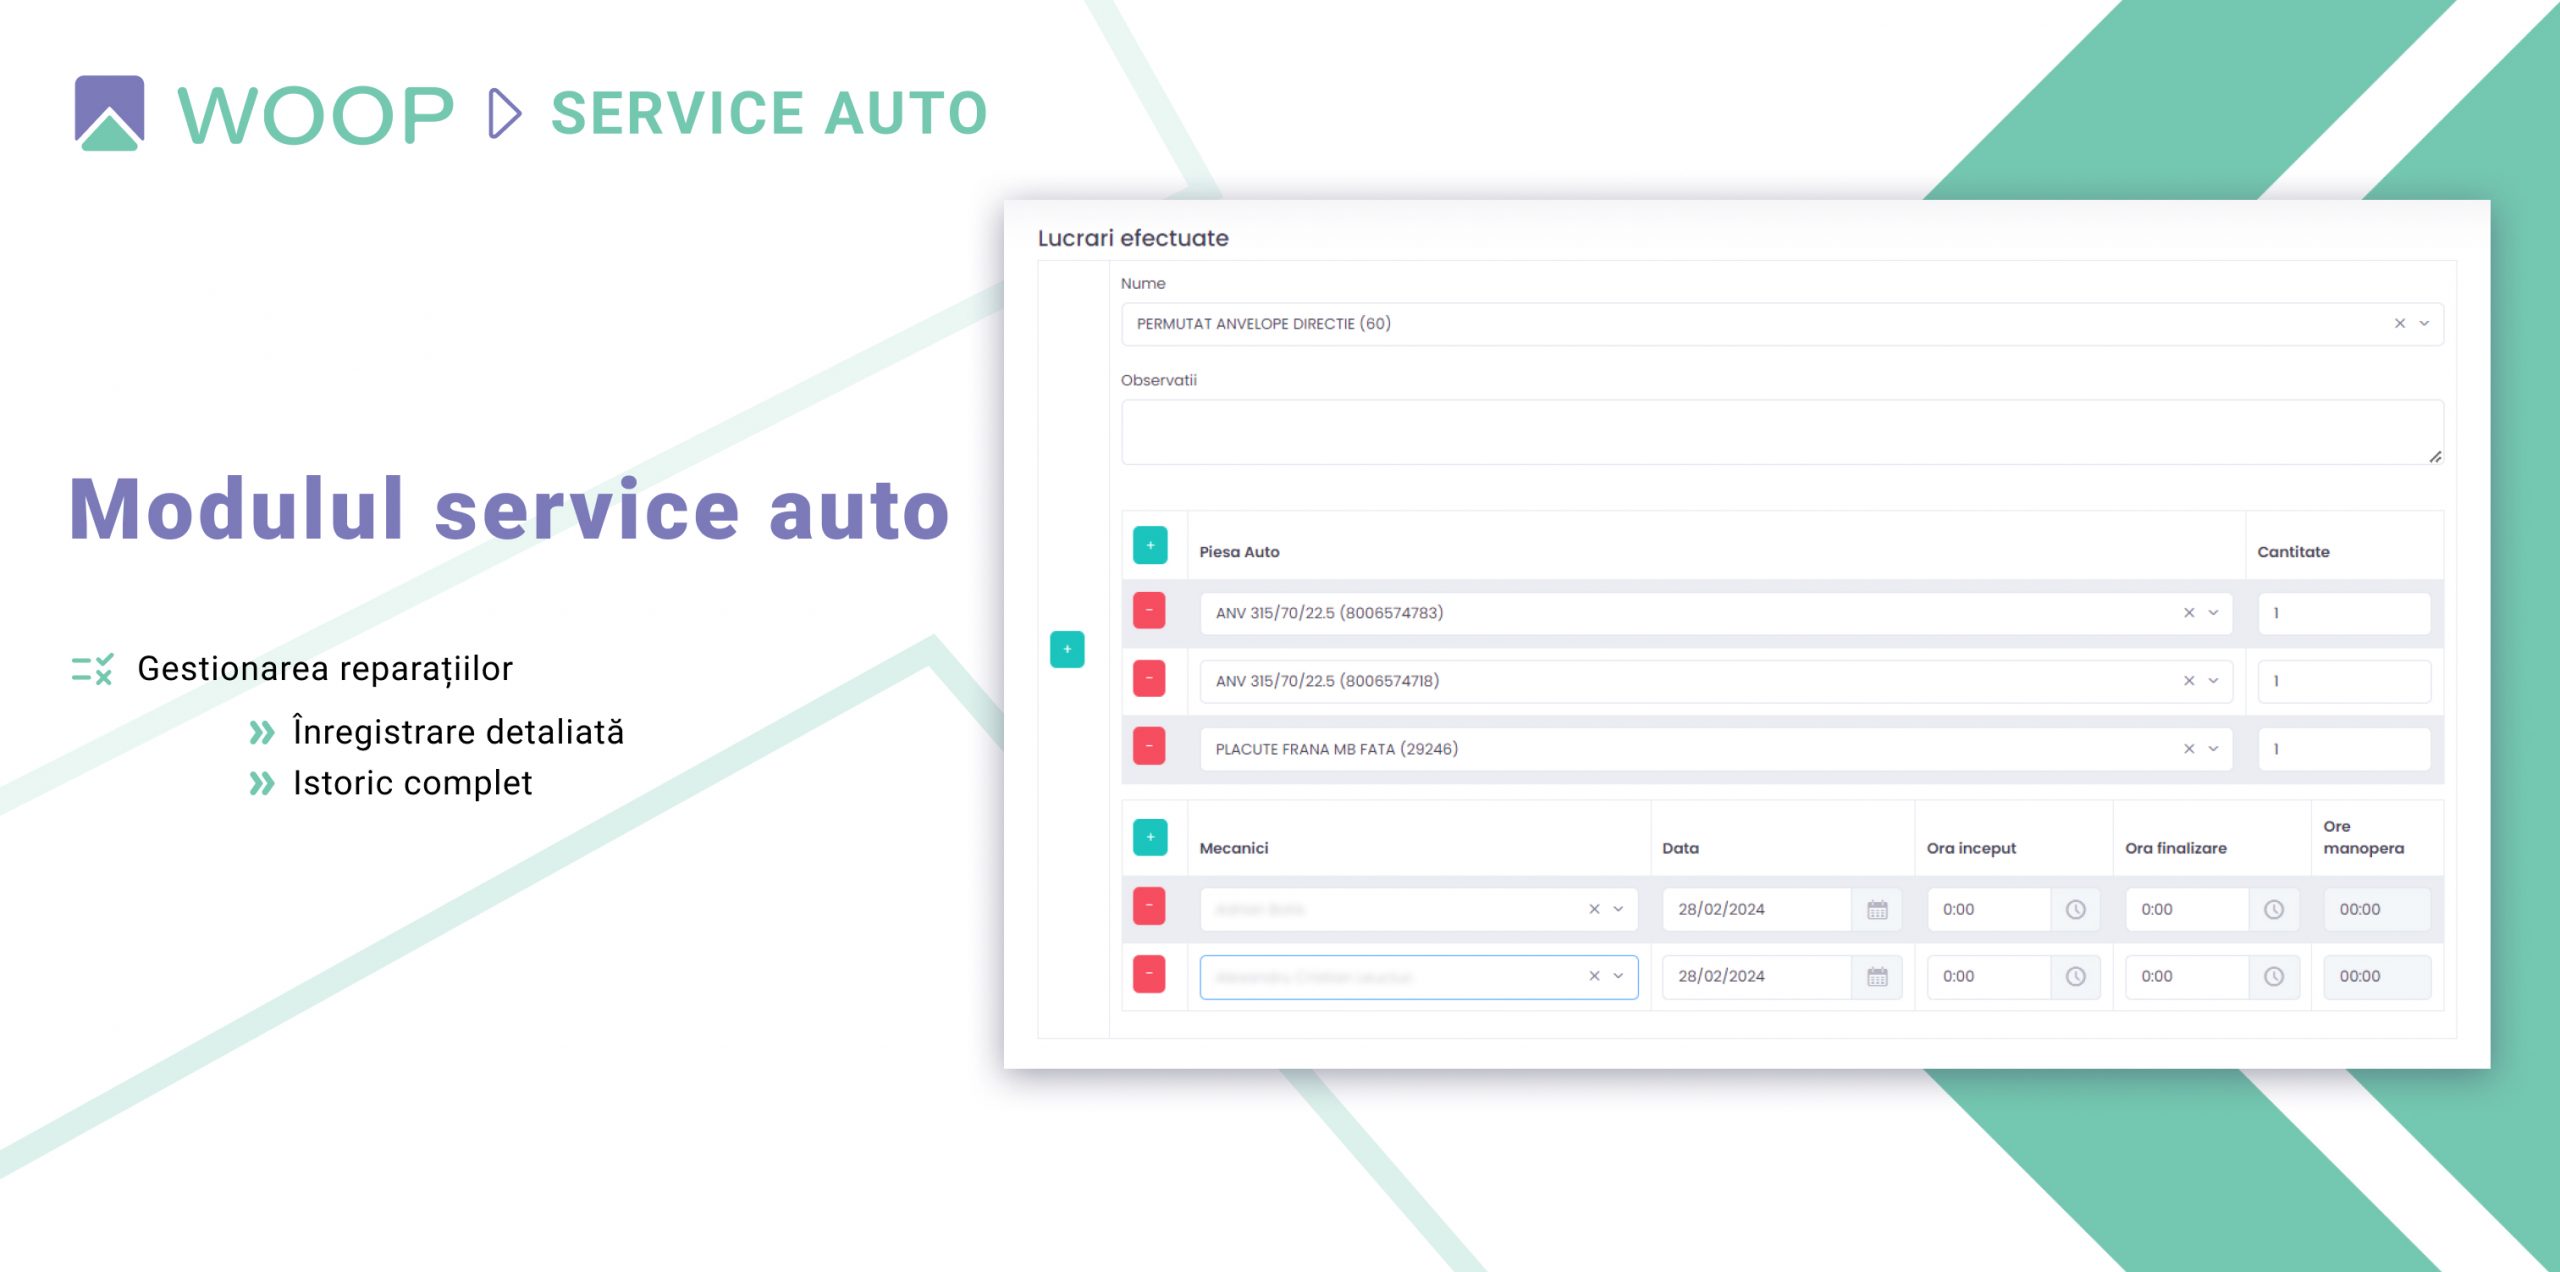Open clock picker for second Ora finalizare
The height and width of the screenshot is (1272, 2560).
pos(2274,977)
